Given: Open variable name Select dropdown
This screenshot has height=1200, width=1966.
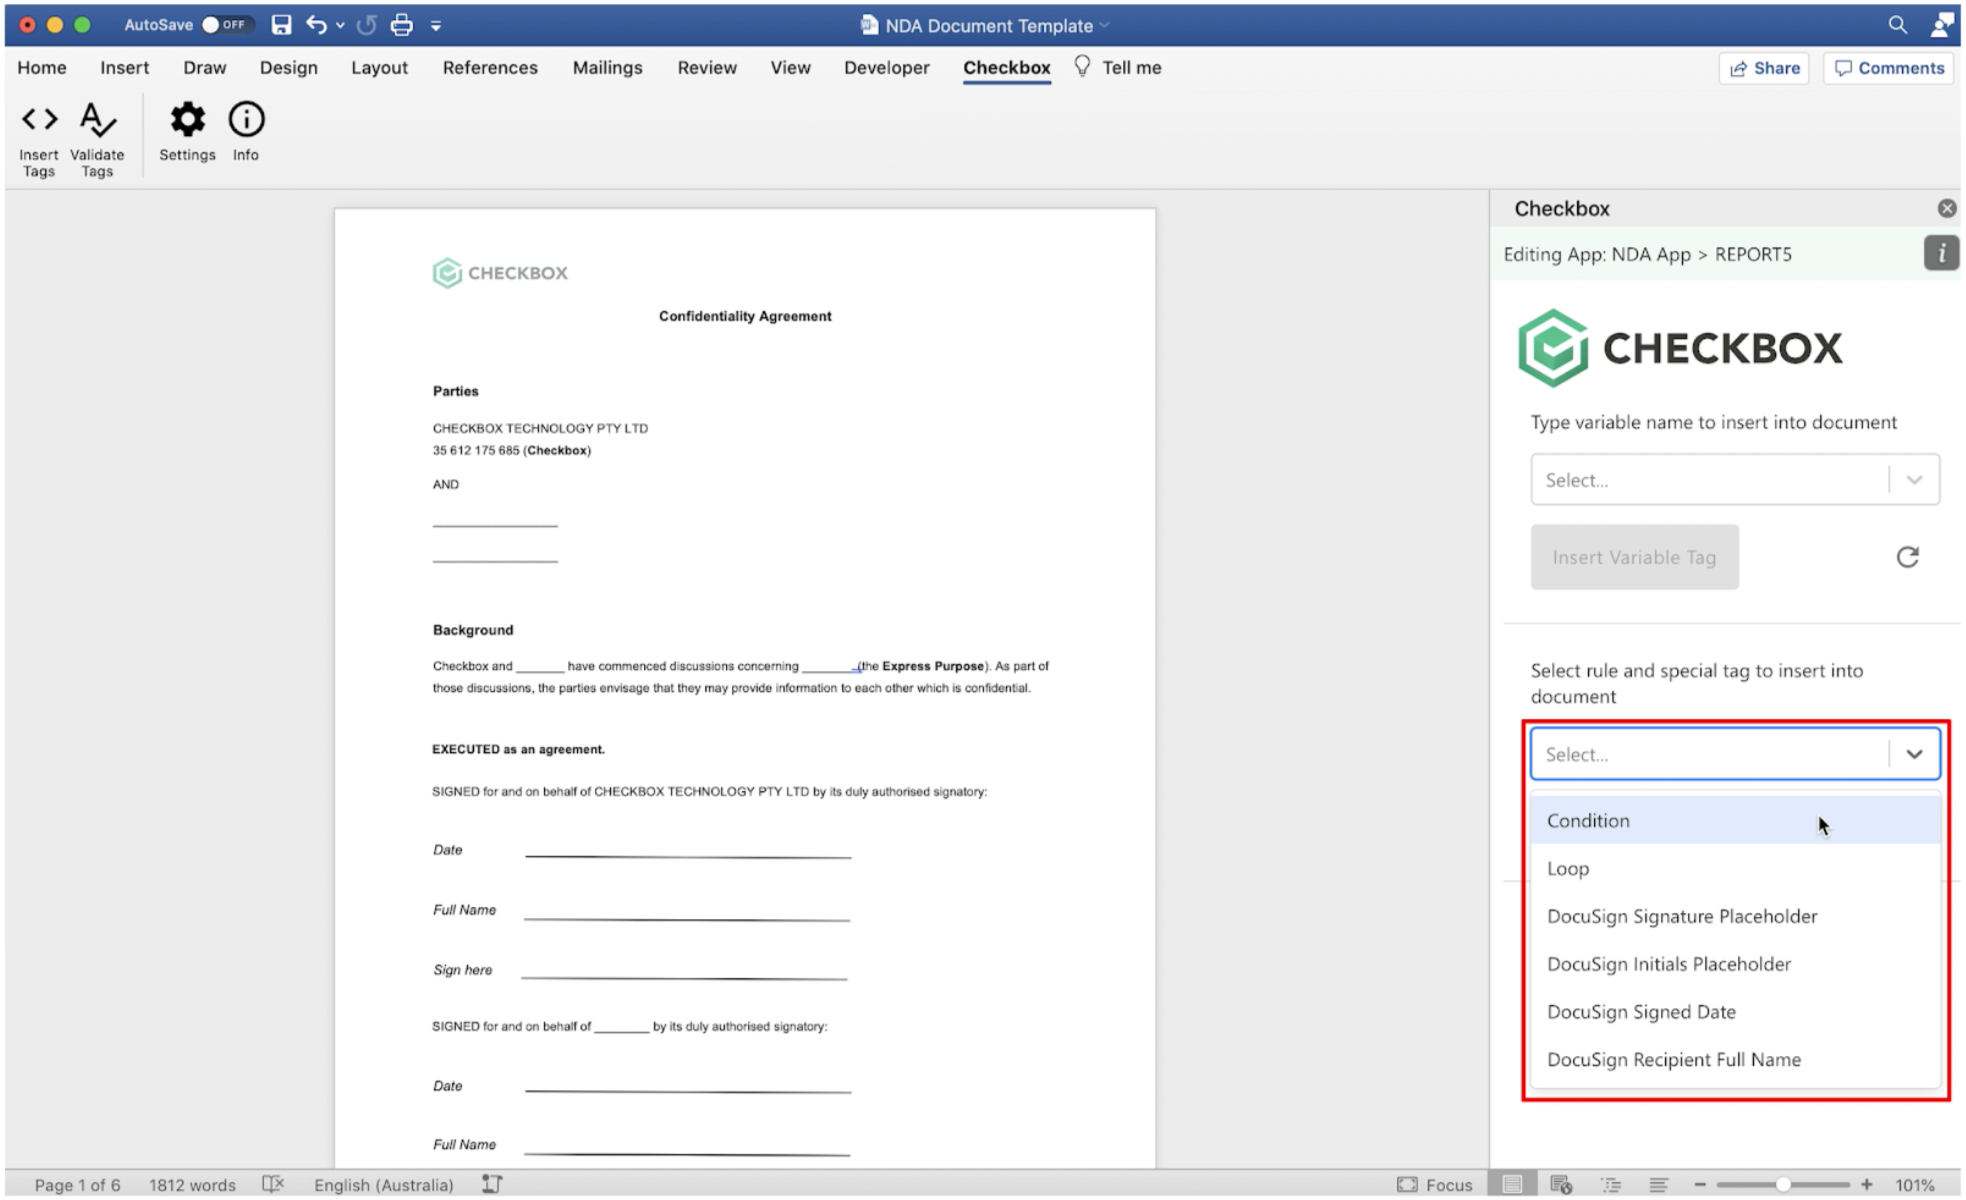Looking at the screenshot, I should tap(1734, 480).
